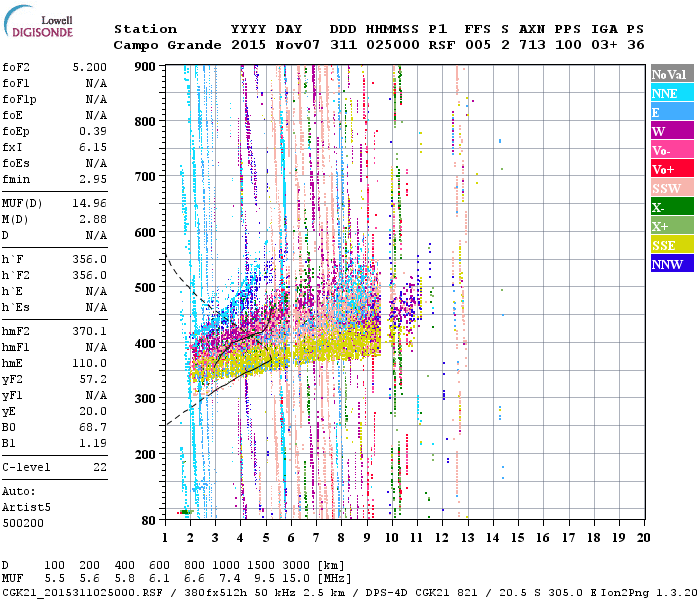Click the 80 km height axis label
This screenshot has height=600, width=700.
click(149, 520)
